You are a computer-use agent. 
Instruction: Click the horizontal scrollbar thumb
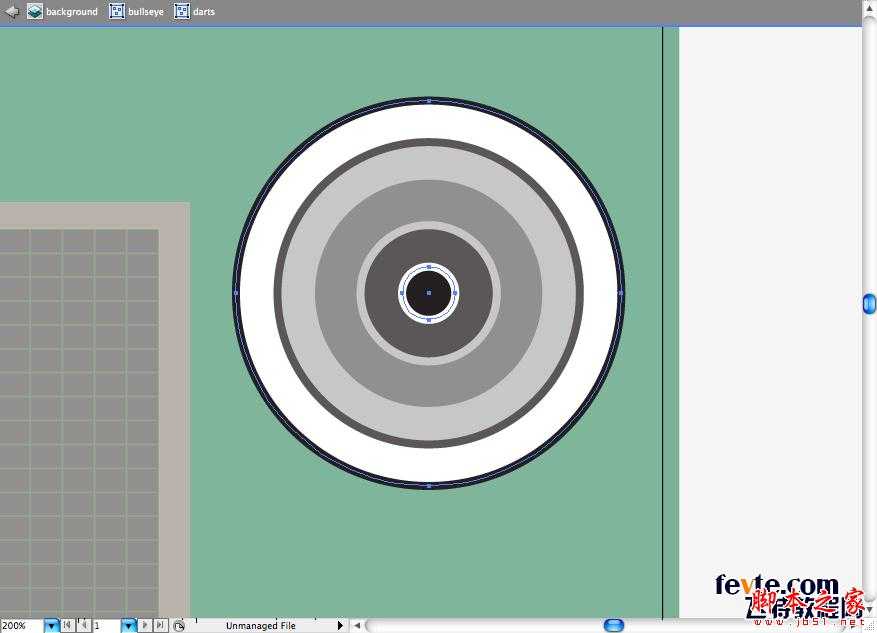[614, 625]
